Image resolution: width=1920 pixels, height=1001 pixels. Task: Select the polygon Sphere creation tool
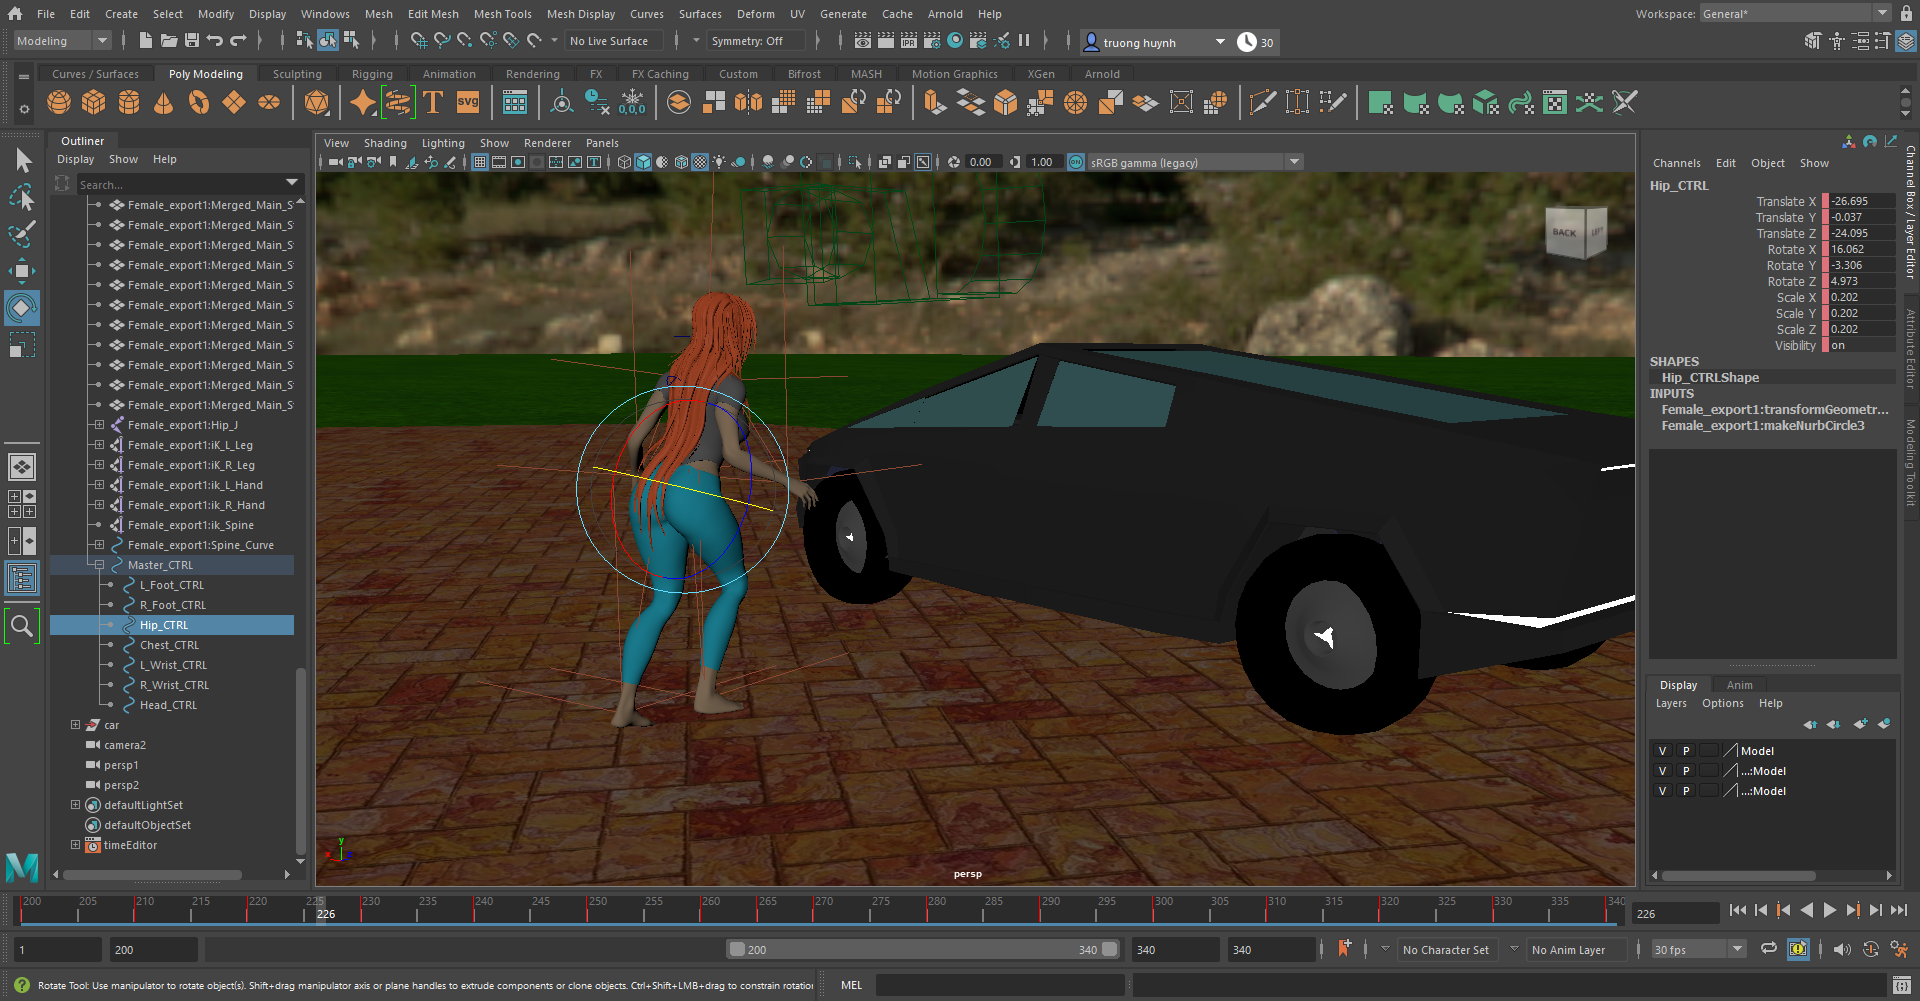point(58,102)
